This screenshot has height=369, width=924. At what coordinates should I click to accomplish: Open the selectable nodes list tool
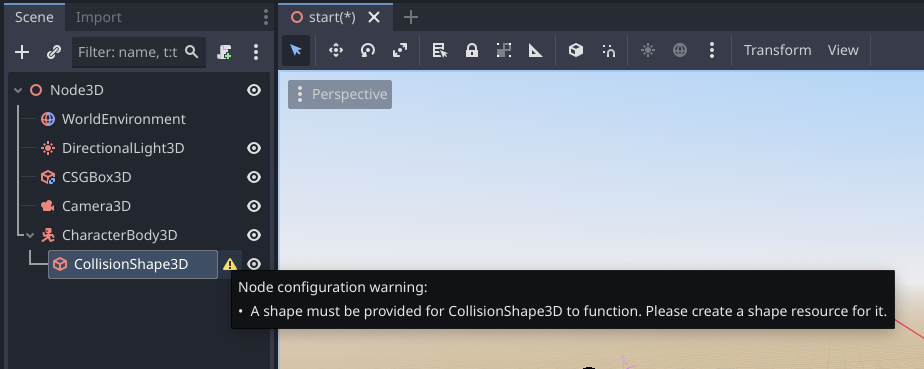[x=440, y=50]
